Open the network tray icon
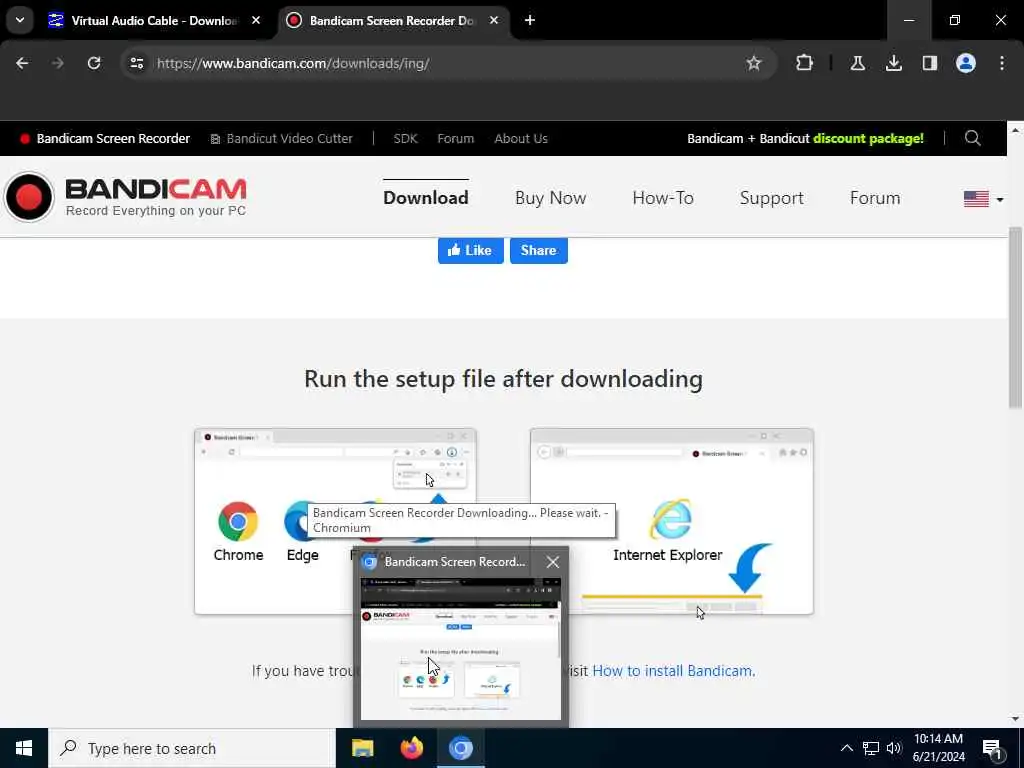 pyautogui.click(x=871, y=748)
